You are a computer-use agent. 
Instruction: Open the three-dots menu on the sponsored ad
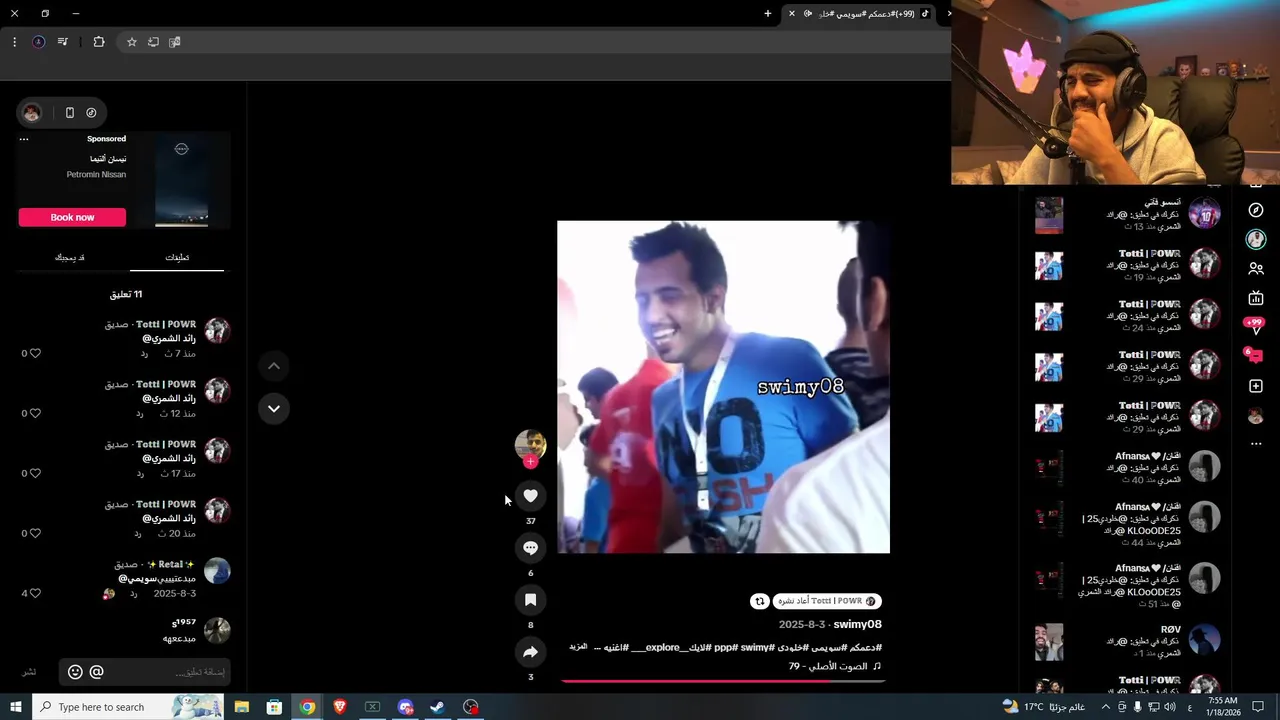(x=24, y=139)
